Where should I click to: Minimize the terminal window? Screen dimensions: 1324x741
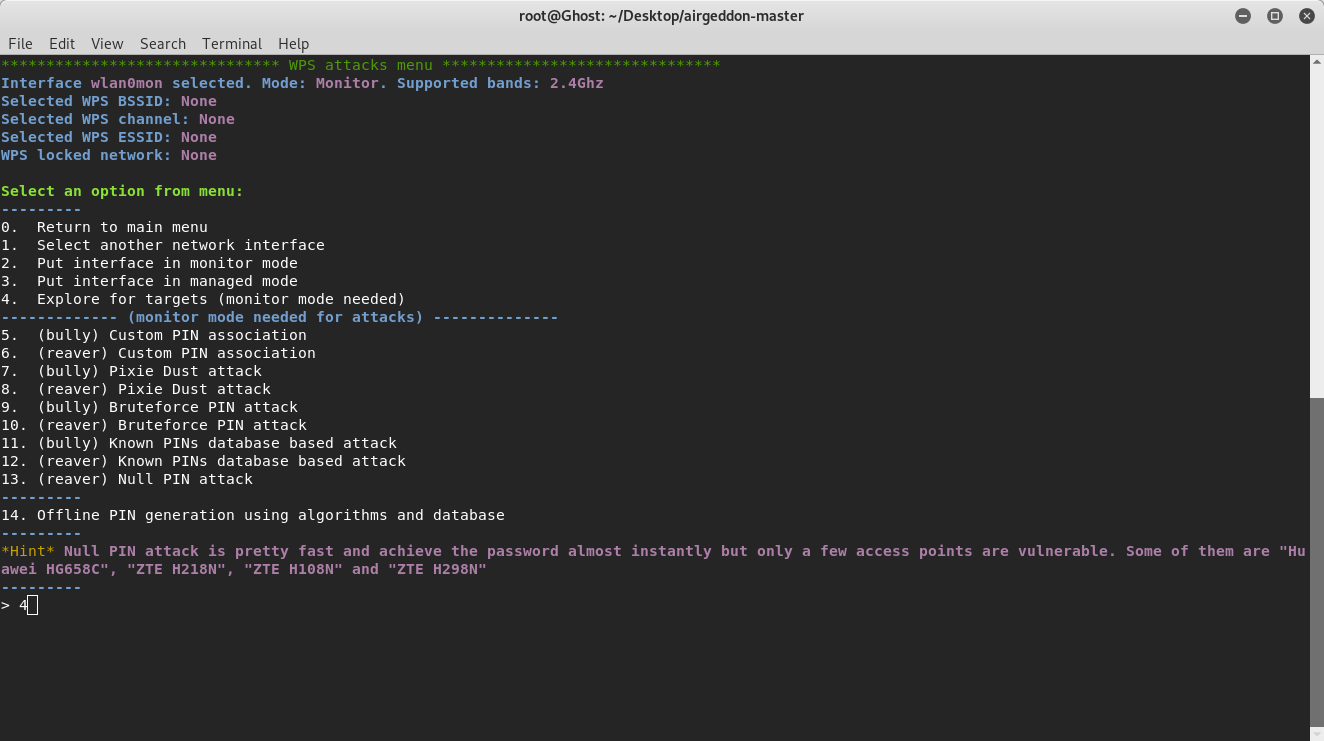[1243, 16]
